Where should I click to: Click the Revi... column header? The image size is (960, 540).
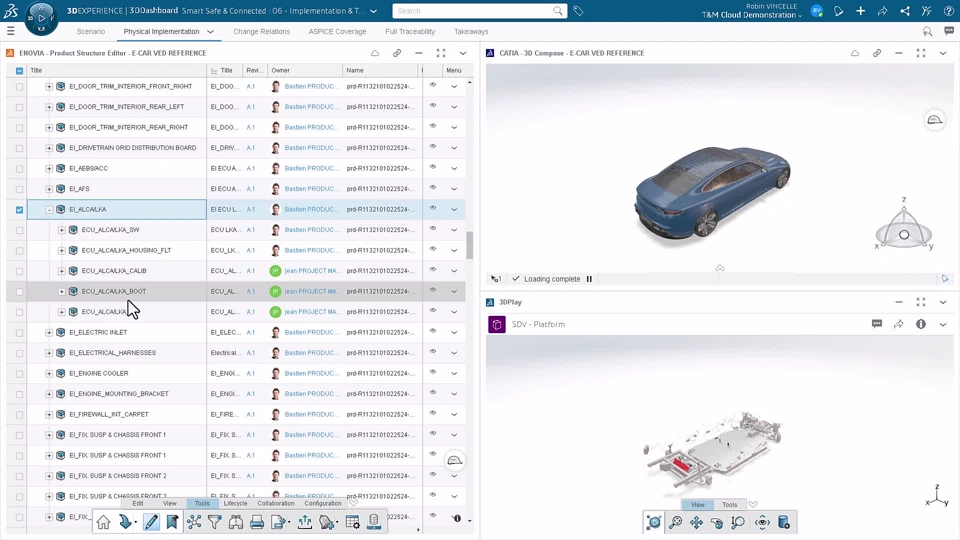pyautogui.click(x=255, y=70)
